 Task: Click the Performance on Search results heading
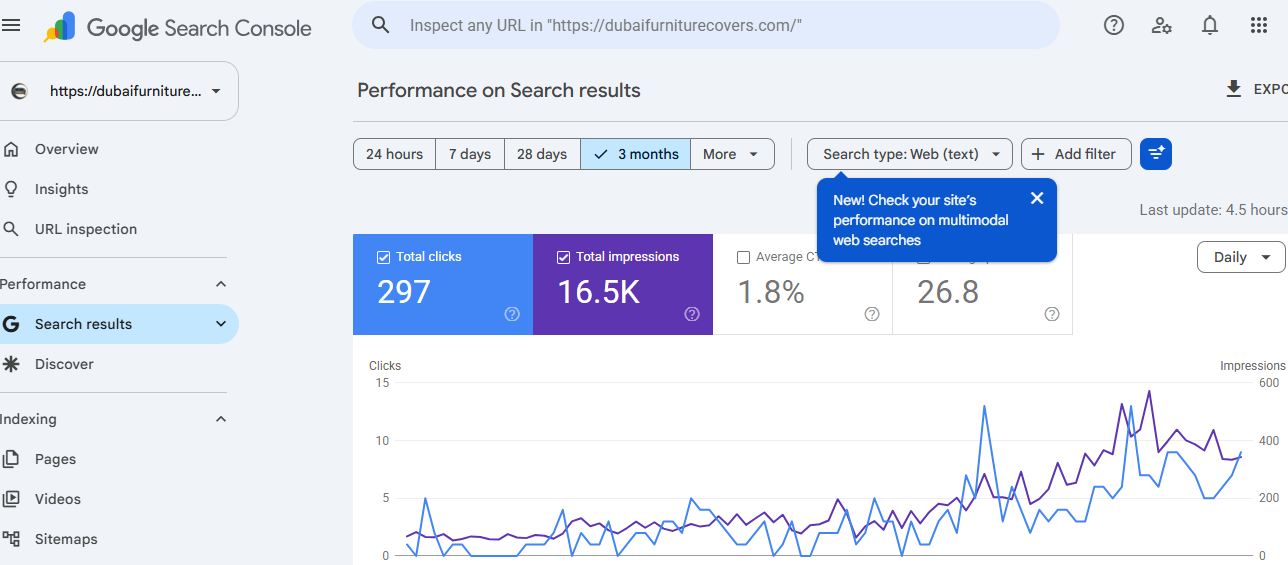click(499, 90)
